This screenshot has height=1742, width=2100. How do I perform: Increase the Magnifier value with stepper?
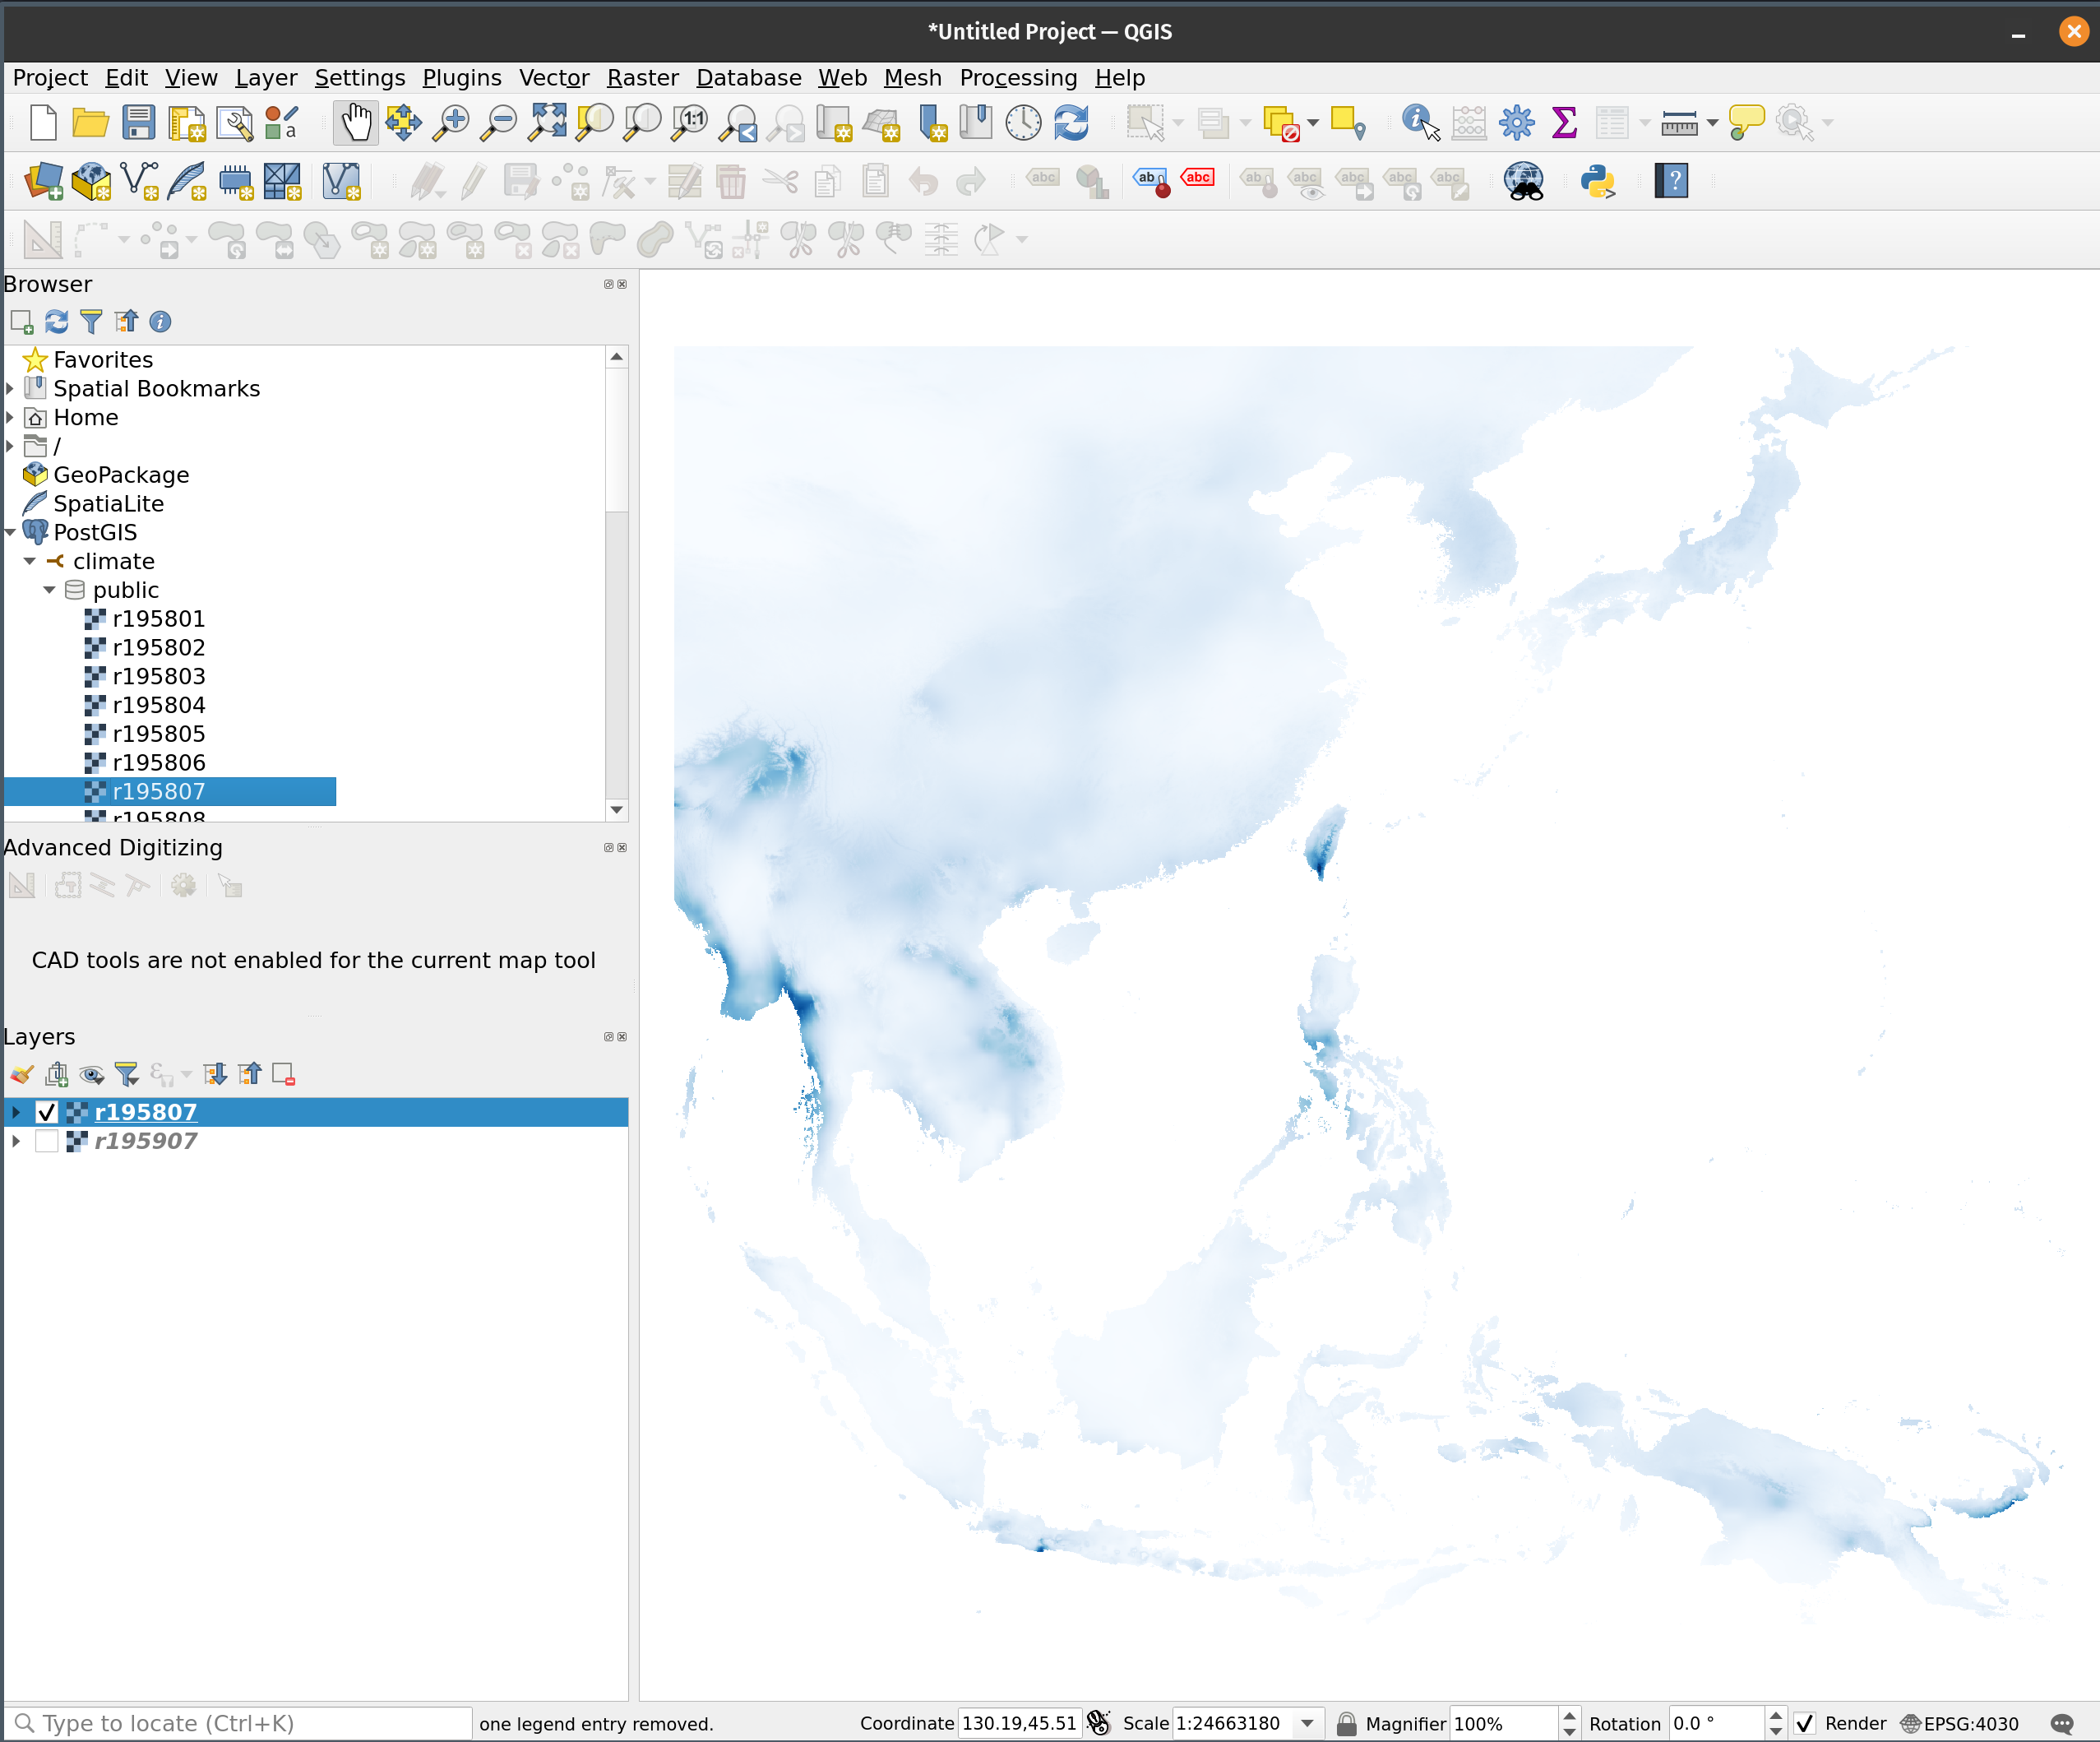pyautogui.click(x=1569, y=1716)
